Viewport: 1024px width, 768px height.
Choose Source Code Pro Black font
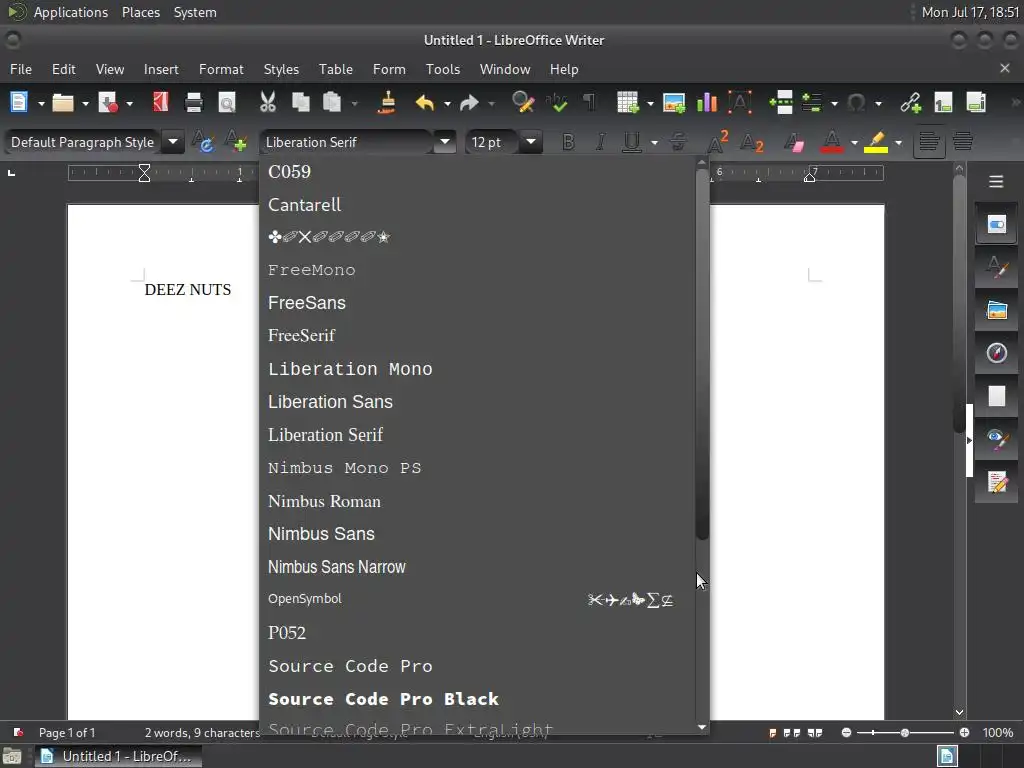477,699
